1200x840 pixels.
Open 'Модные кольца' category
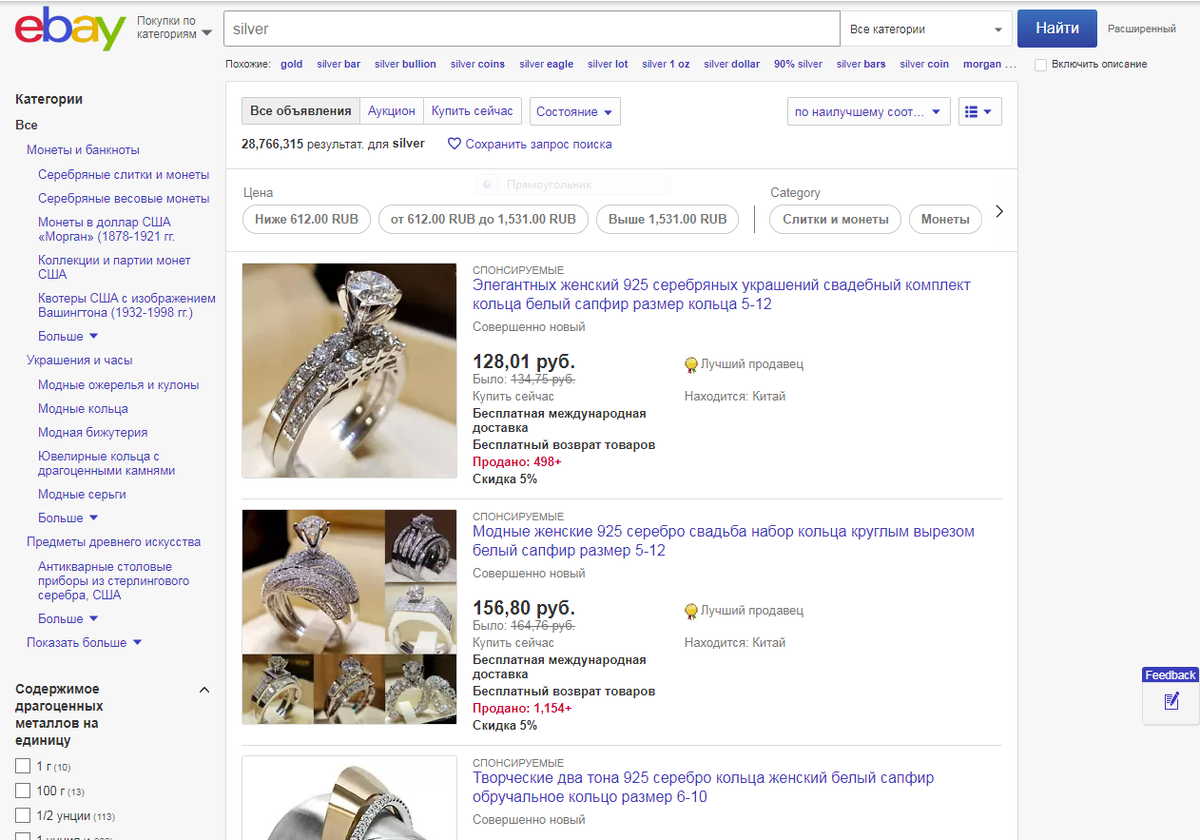[x=83, y=409]
